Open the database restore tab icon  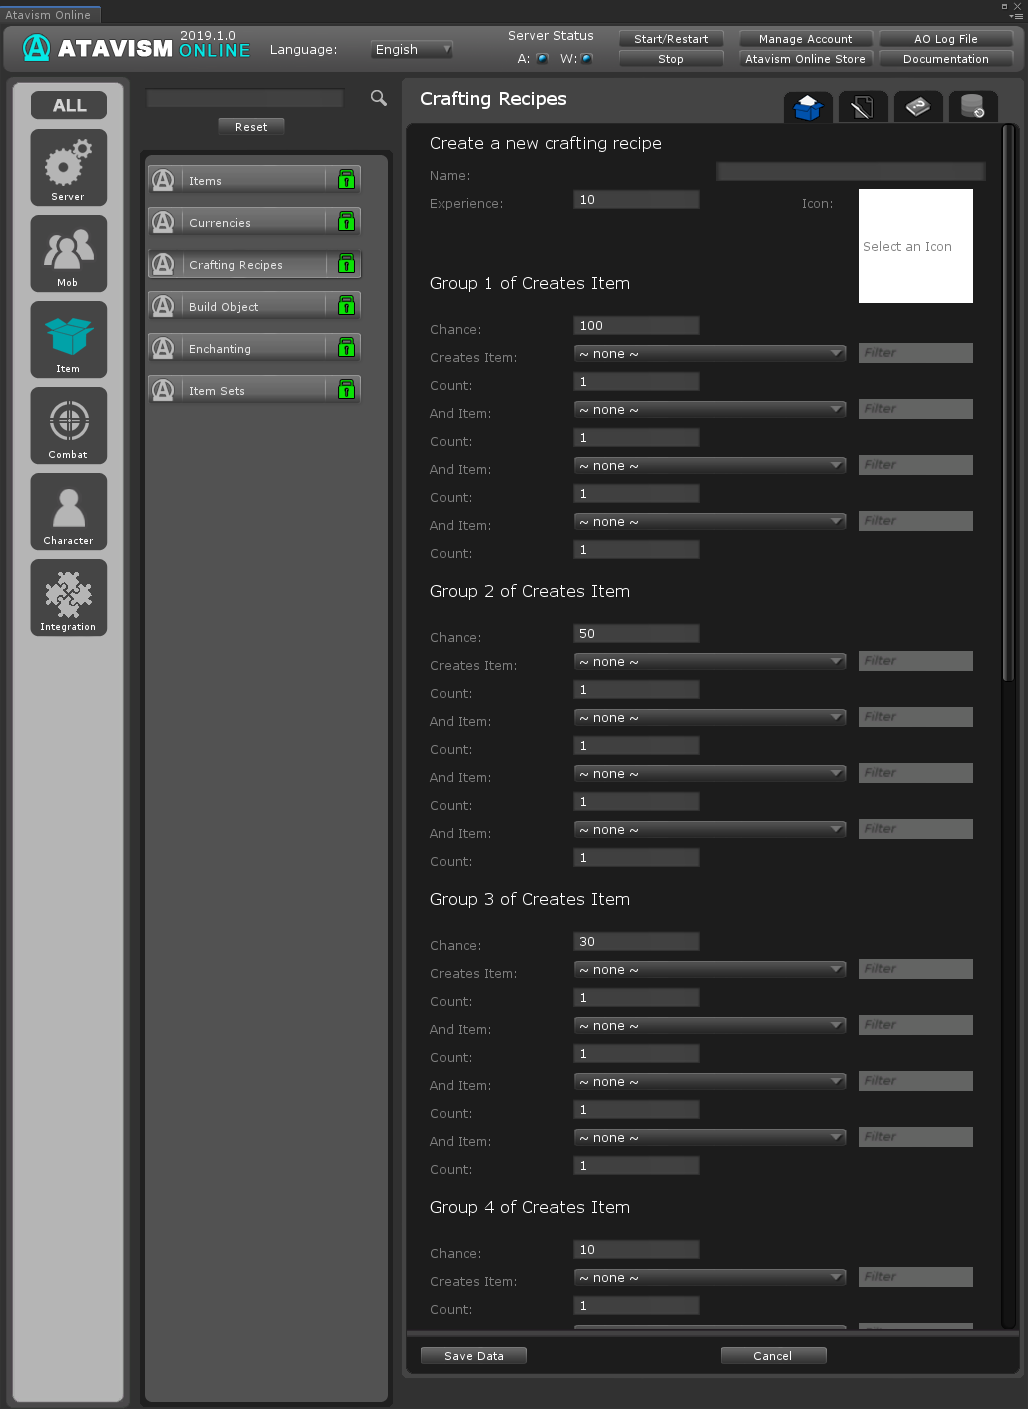(x=972, y=107)
